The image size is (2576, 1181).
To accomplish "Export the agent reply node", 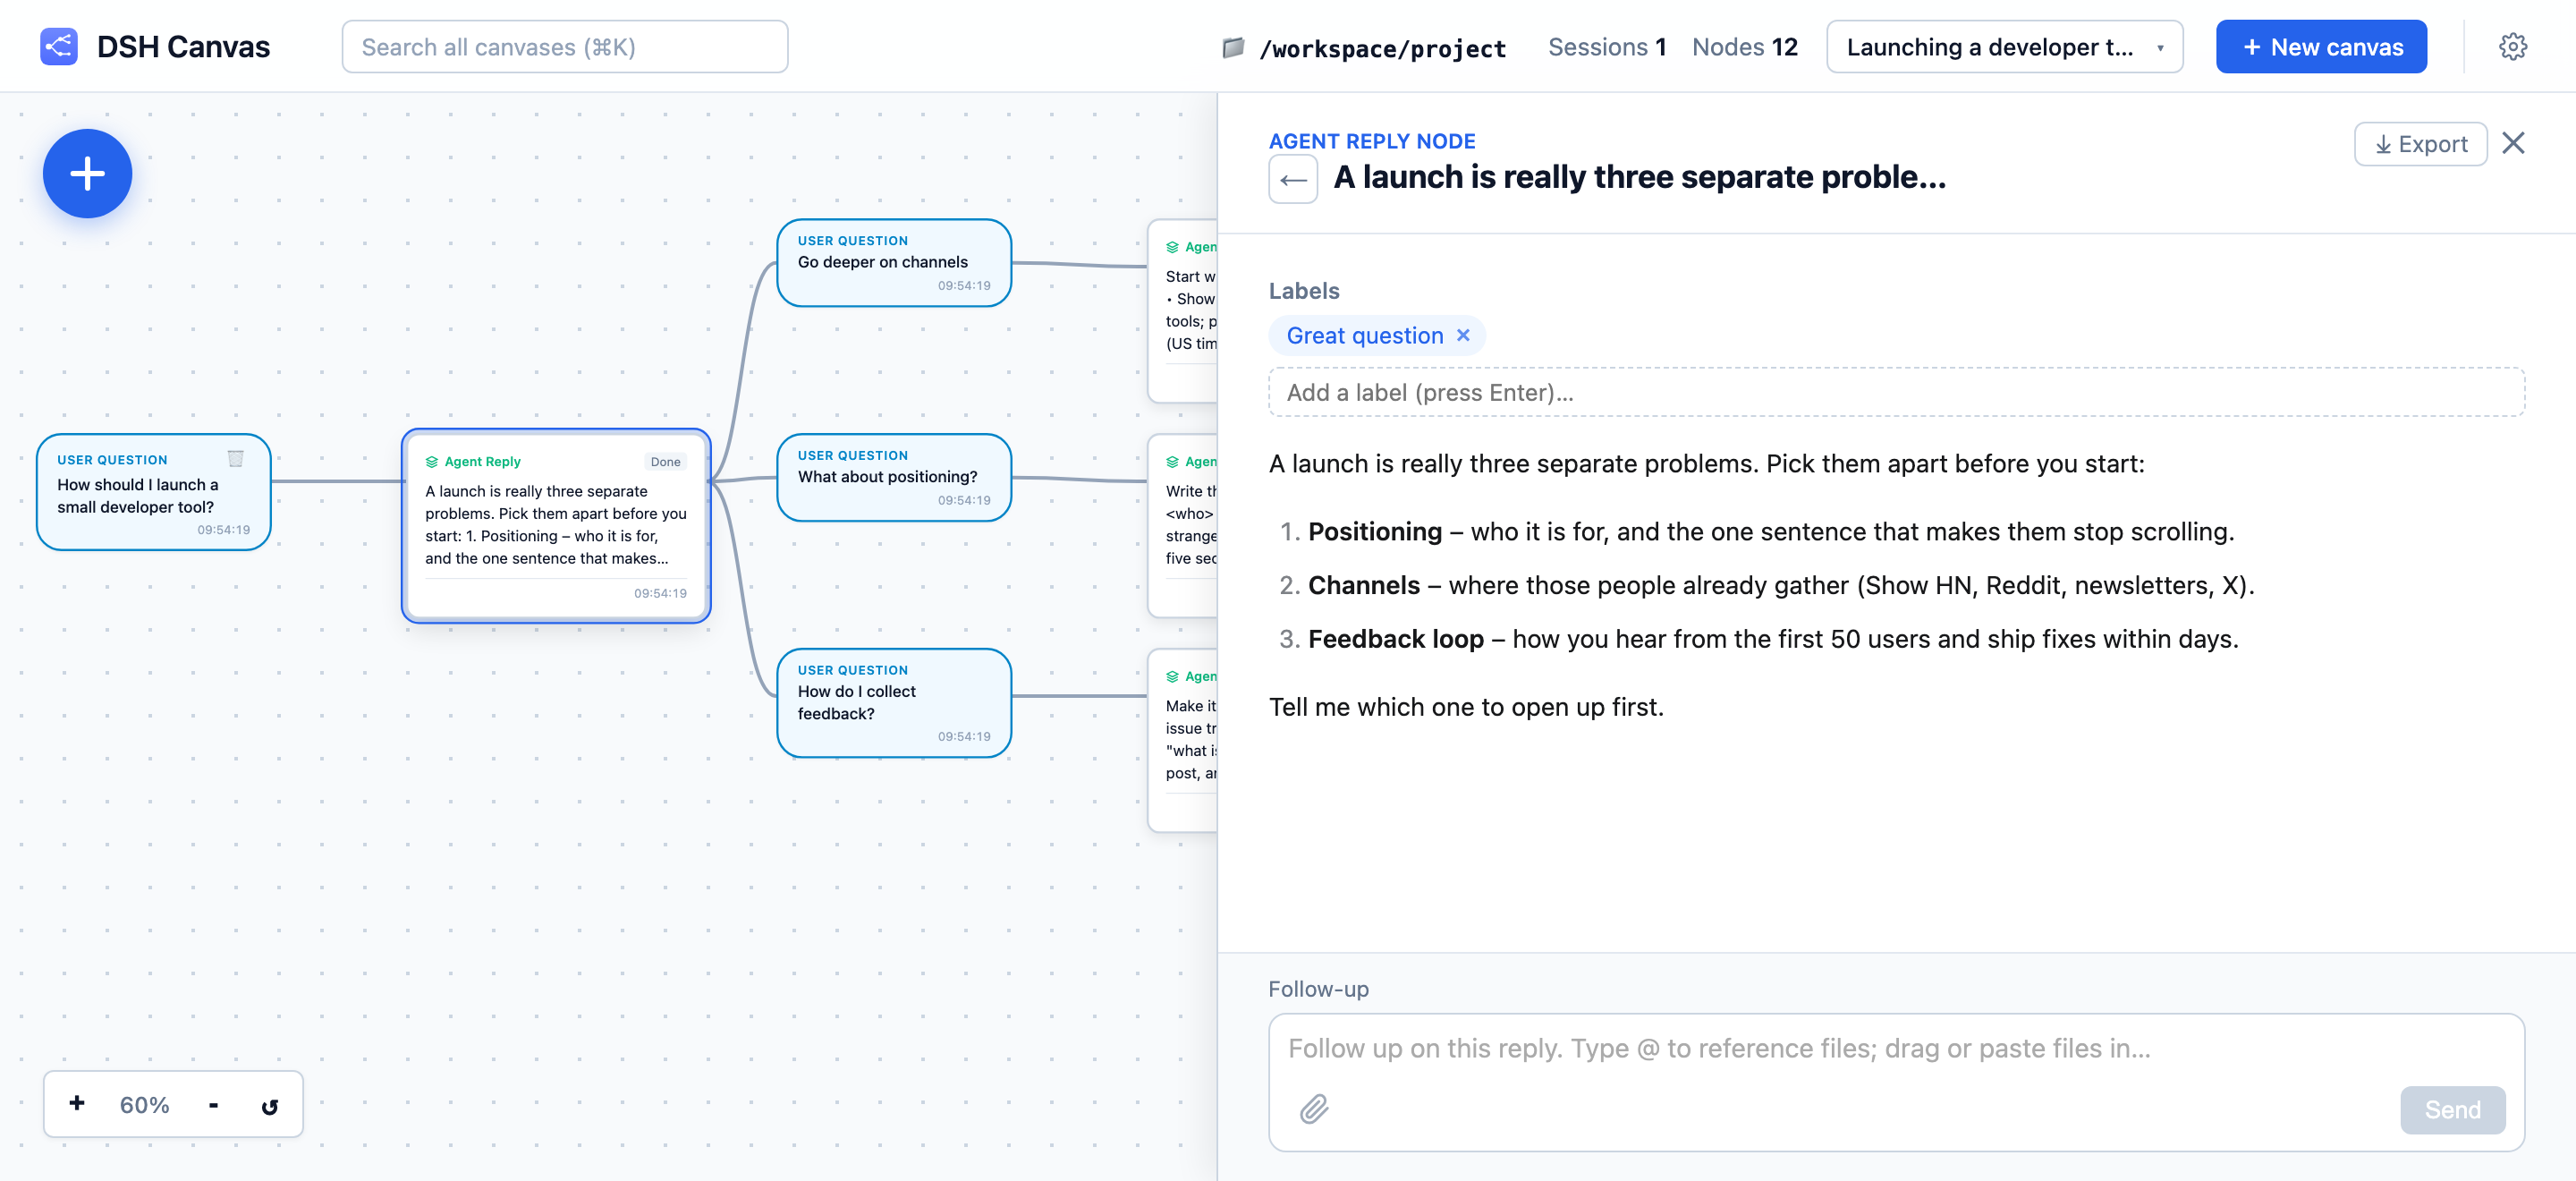I will 2420,144.
